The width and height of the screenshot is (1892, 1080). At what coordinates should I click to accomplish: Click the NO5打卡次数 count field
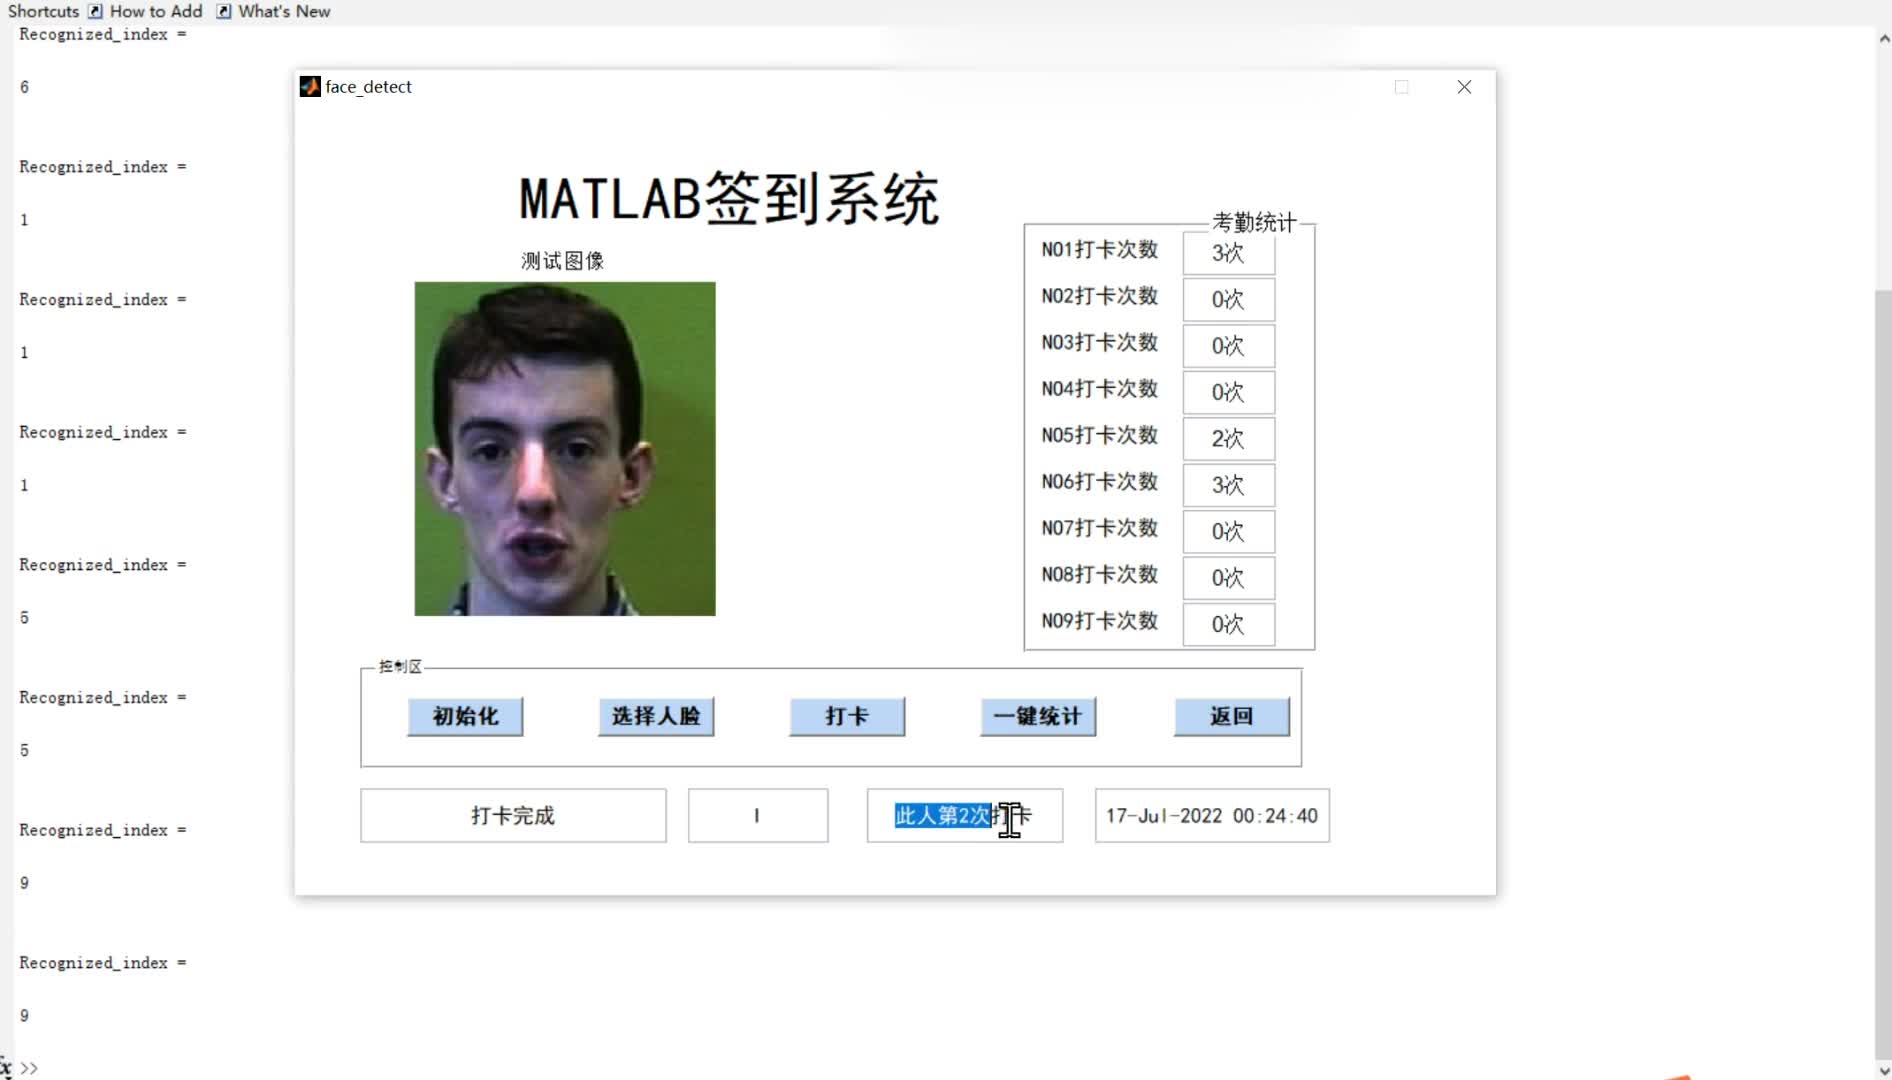pyautogui.click(x=1228, y=439)
